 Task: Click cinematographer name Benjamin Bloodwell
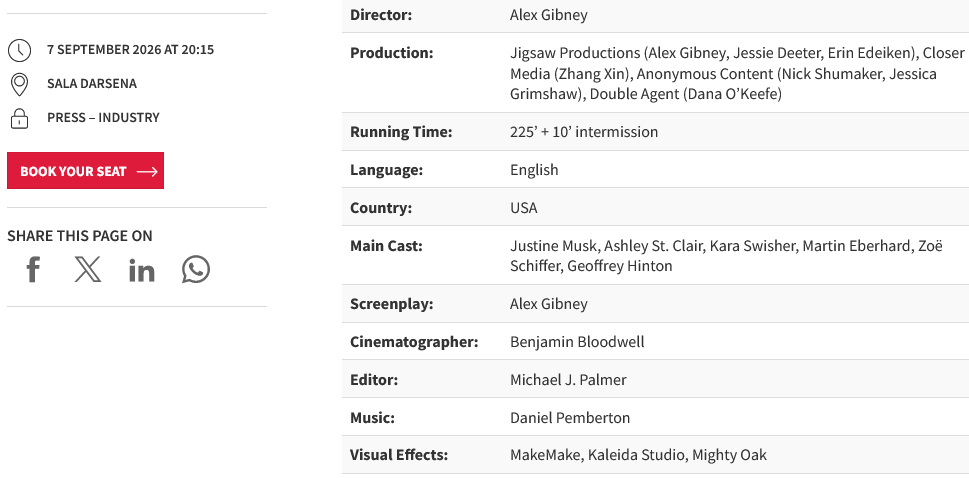coord(577,342)
